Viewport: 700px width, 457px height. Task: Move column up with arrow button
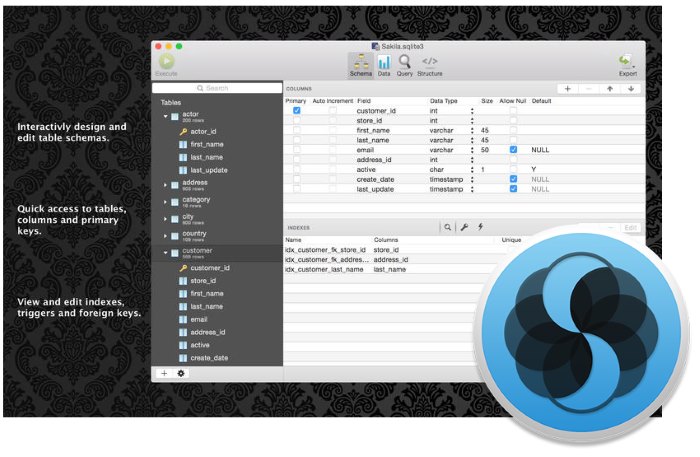(x=609, y=89)
